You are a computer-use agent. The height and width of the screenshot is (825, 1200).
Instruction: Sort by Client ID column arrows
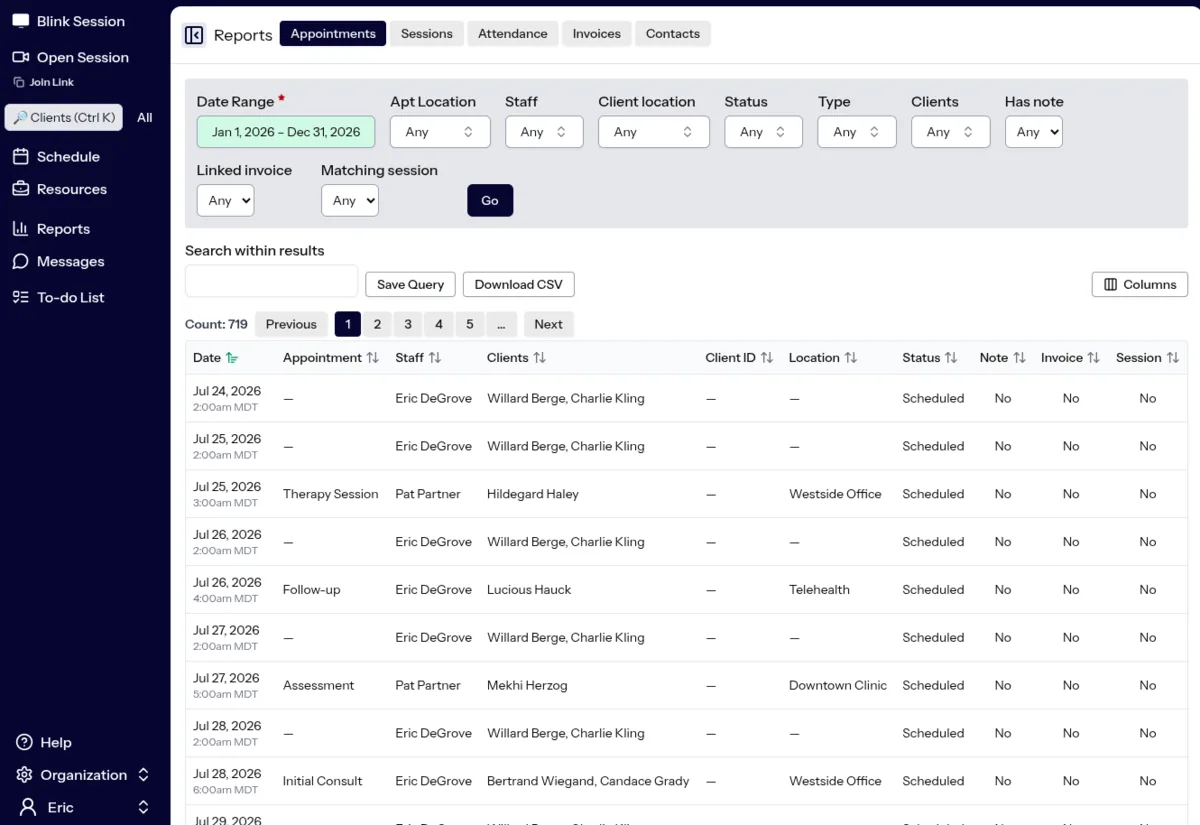767,358
